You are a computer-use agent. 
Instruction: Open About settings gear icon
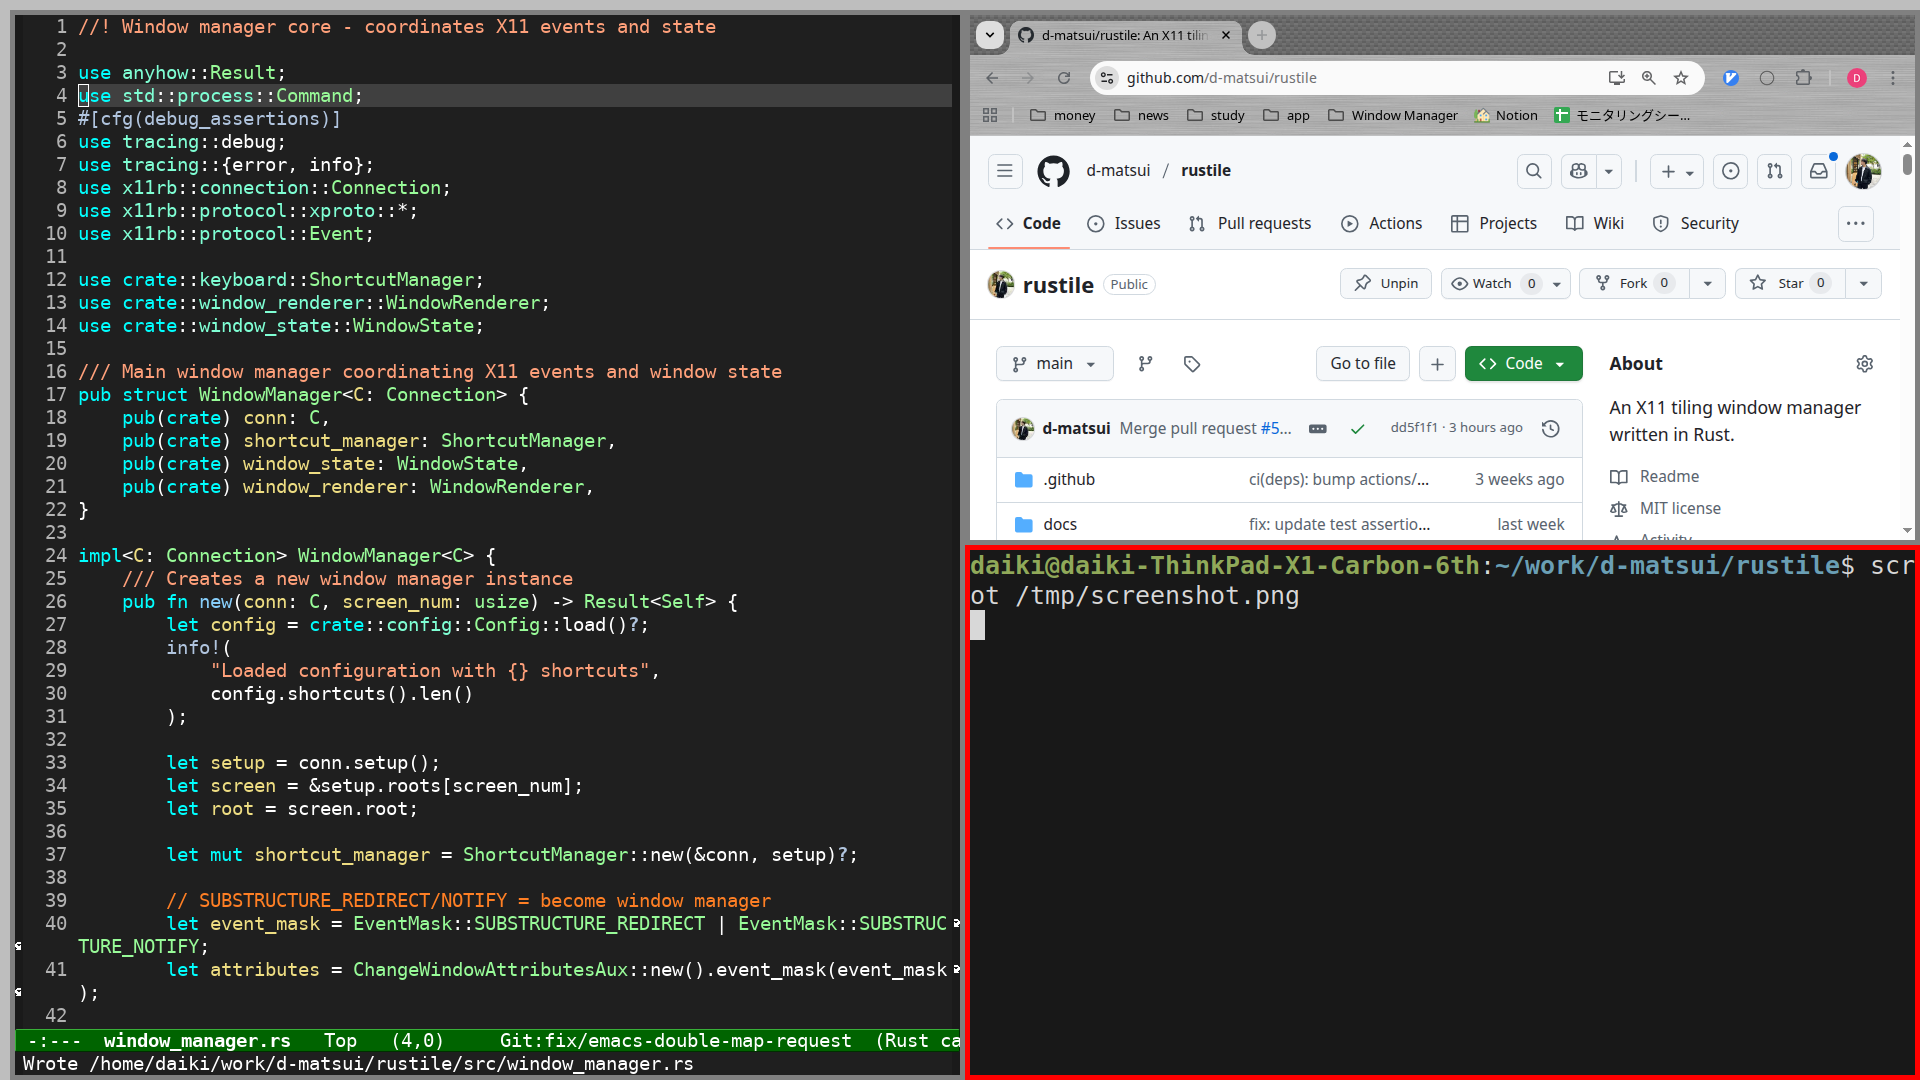pos(1864,364)
